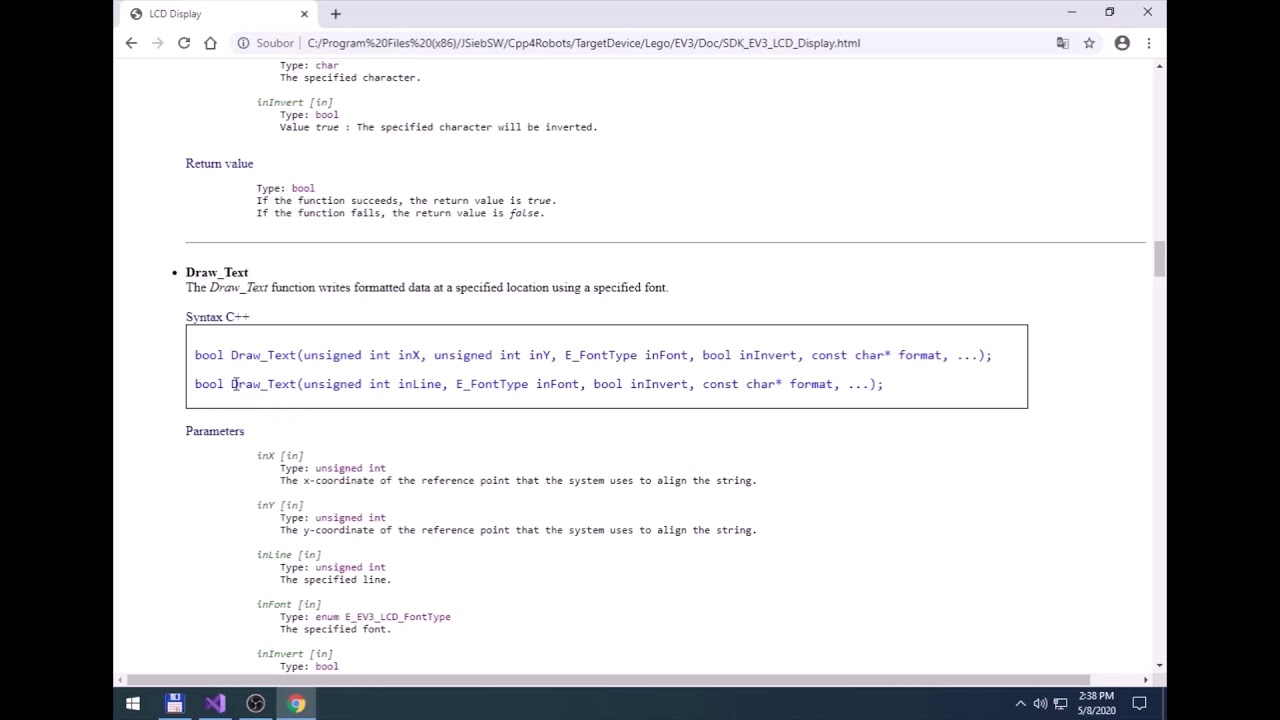Click the inLine [in] parameter name
This screenshot has height=720, width=1280.
289,555
